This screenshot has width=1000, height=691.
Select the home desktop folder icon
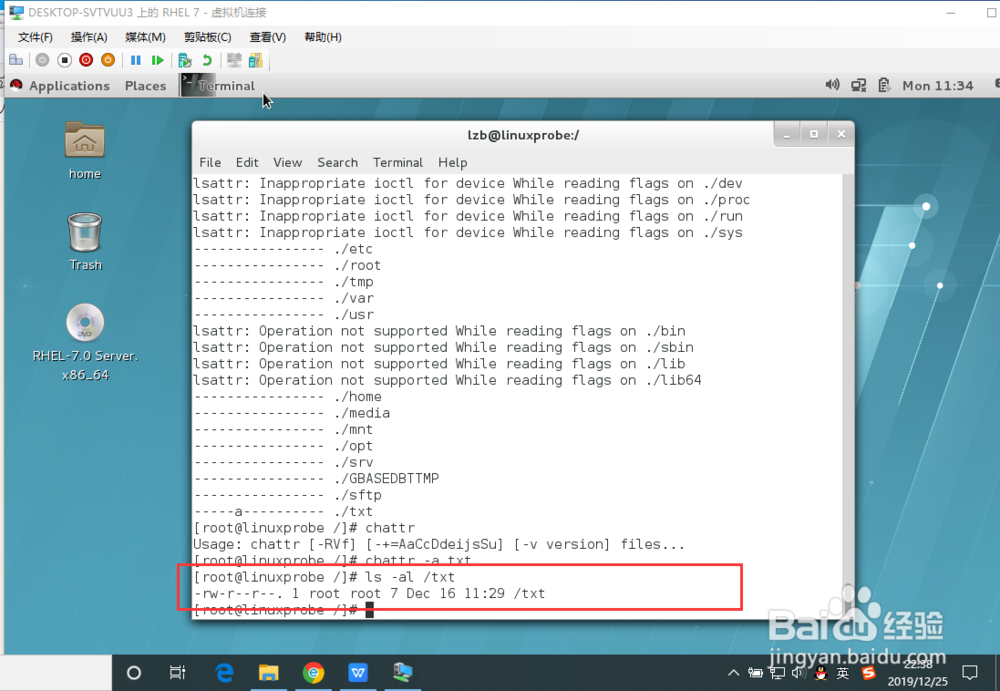pos(85,151)
